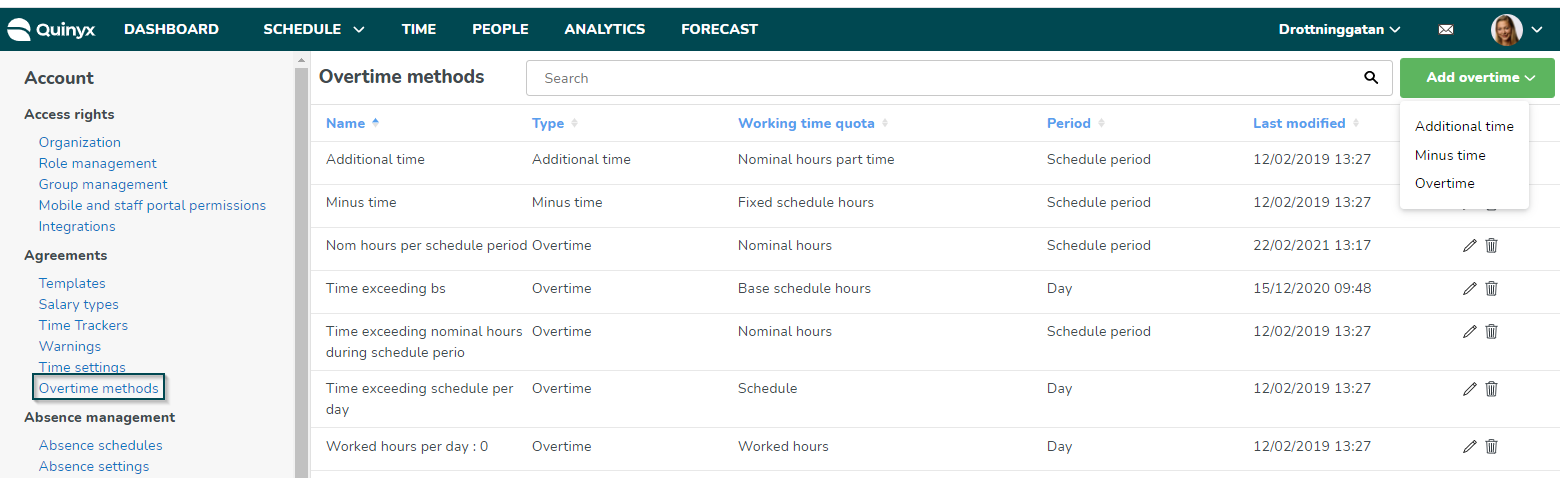
Task: Open Time Trackers link
Action: [83, 325]
